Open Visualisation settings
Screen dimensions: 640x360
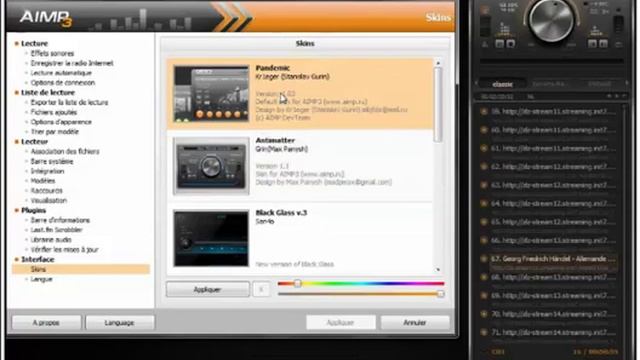click(x=49, y=200)
